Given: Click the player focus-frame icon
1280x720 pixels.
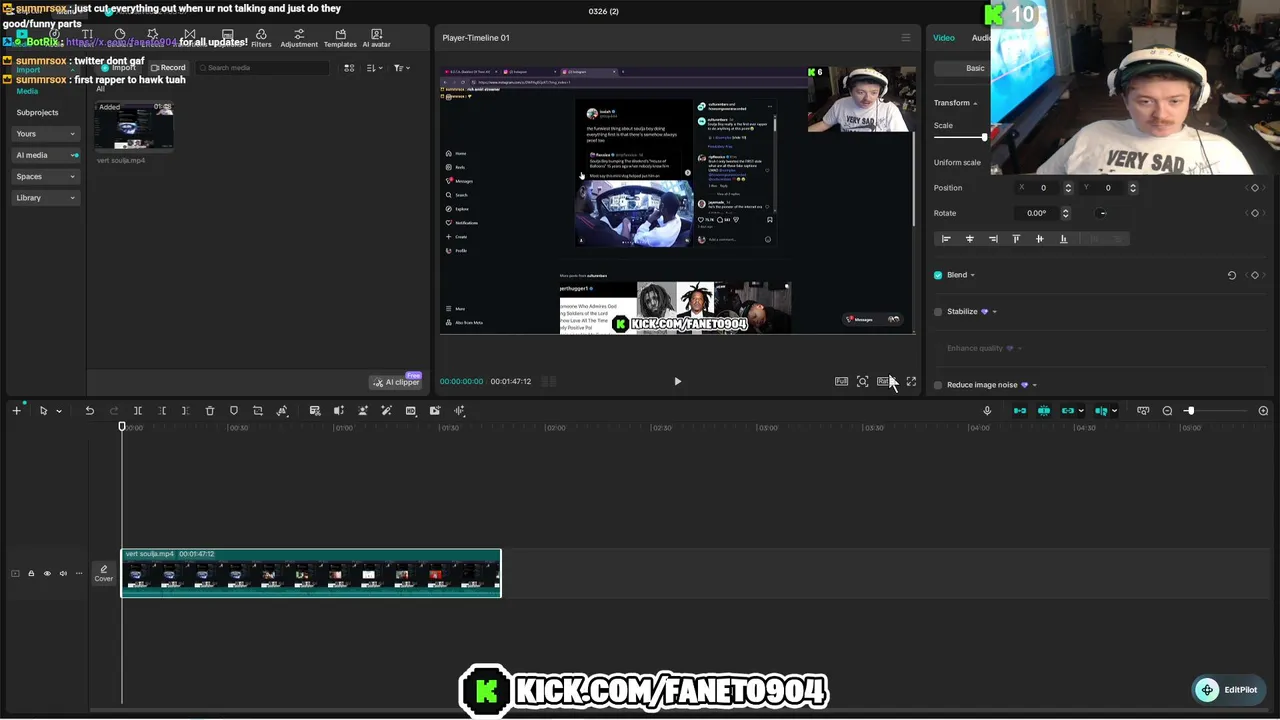Looking at the screenshot, I should [862, 381].
